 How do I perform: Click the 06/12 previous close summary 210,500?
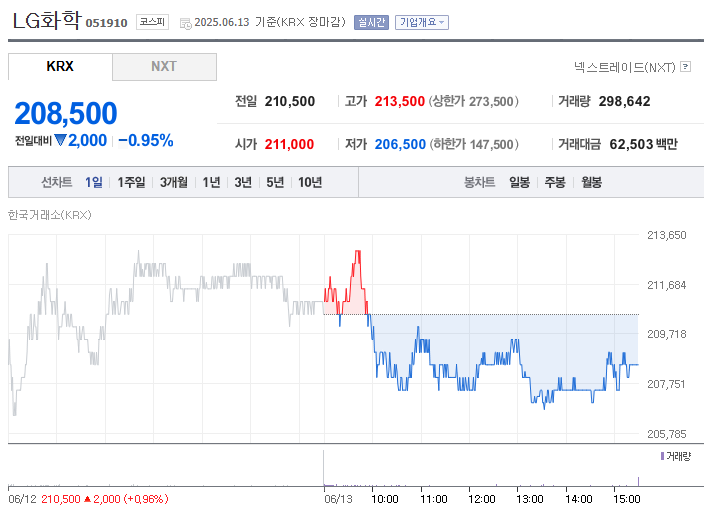click(61, 499)
